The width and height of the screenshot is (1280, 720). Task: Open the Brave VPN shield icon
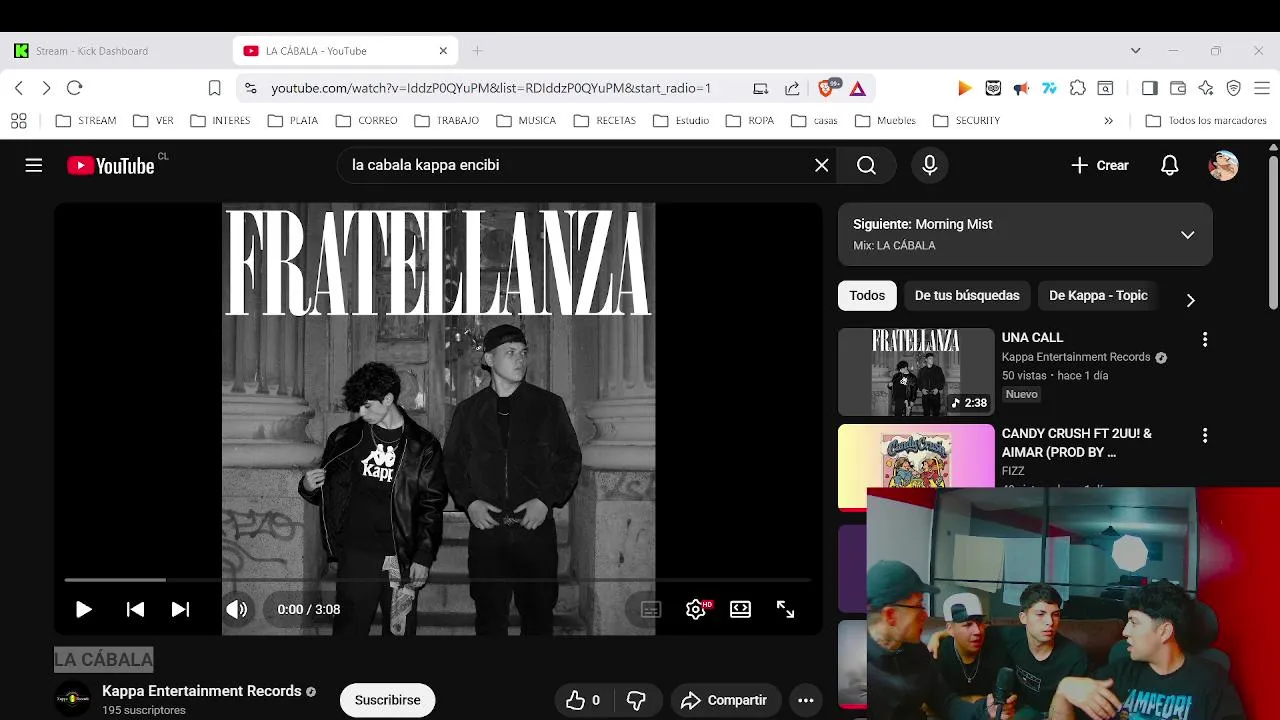click(1234, 88)
